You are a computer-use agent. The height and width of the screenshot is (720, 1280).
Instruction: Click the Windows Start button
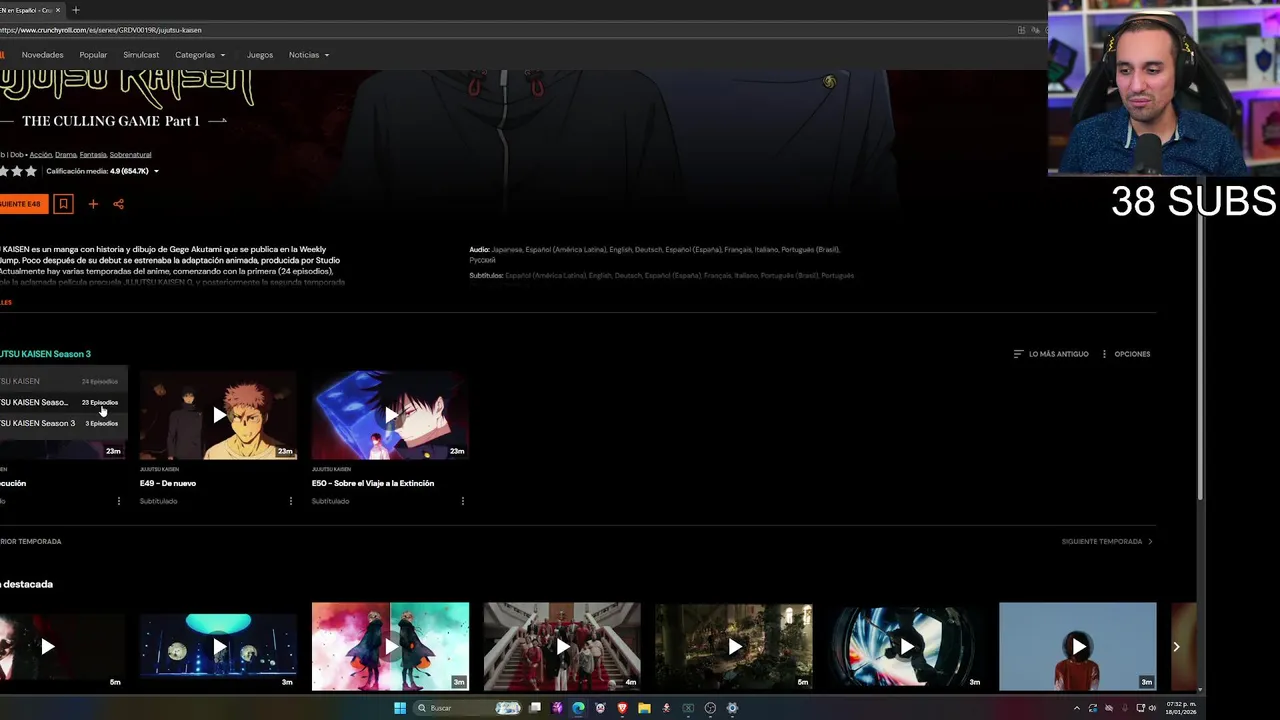[400, 708]
